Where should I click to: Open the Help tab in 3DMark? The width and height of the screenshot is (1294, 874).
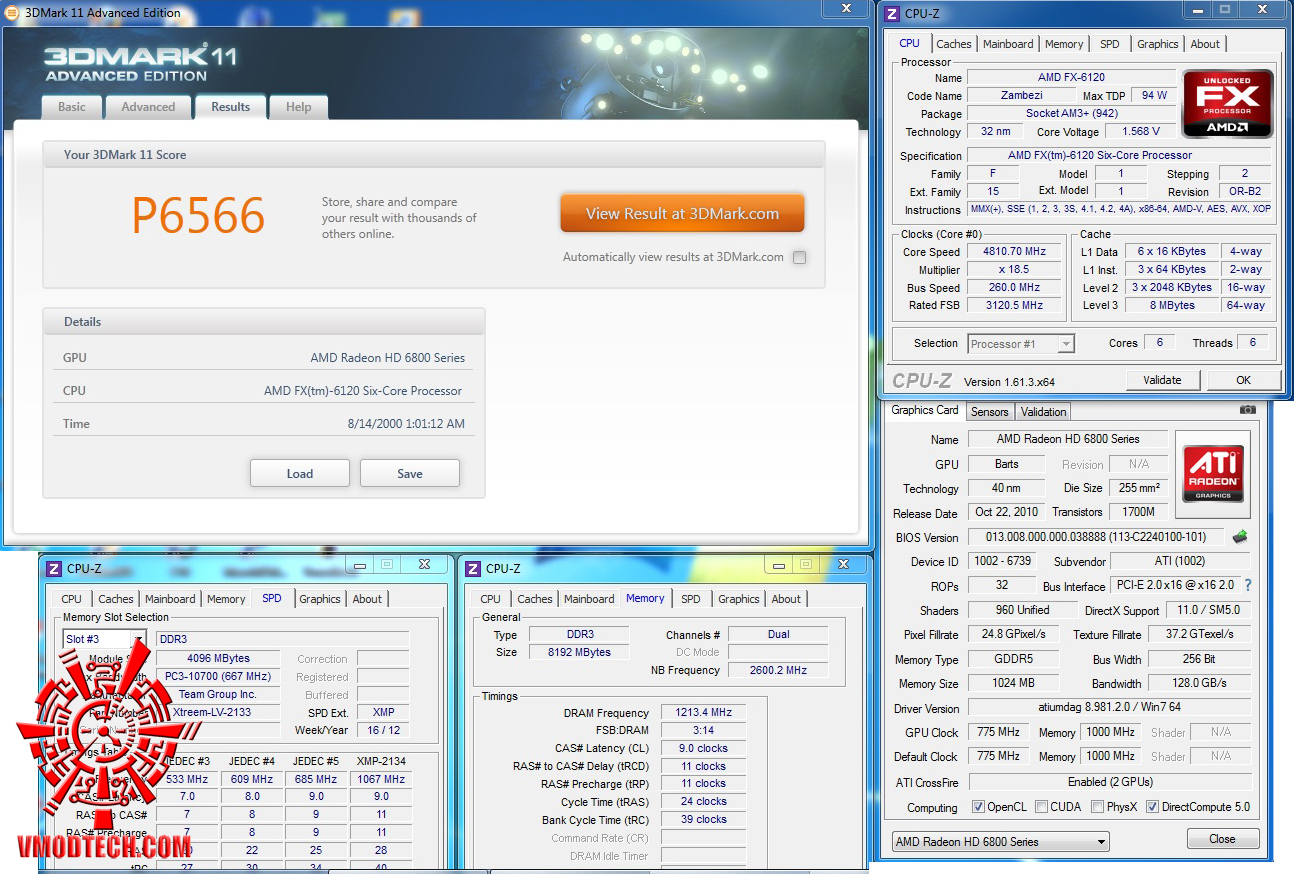pos(298,107)
